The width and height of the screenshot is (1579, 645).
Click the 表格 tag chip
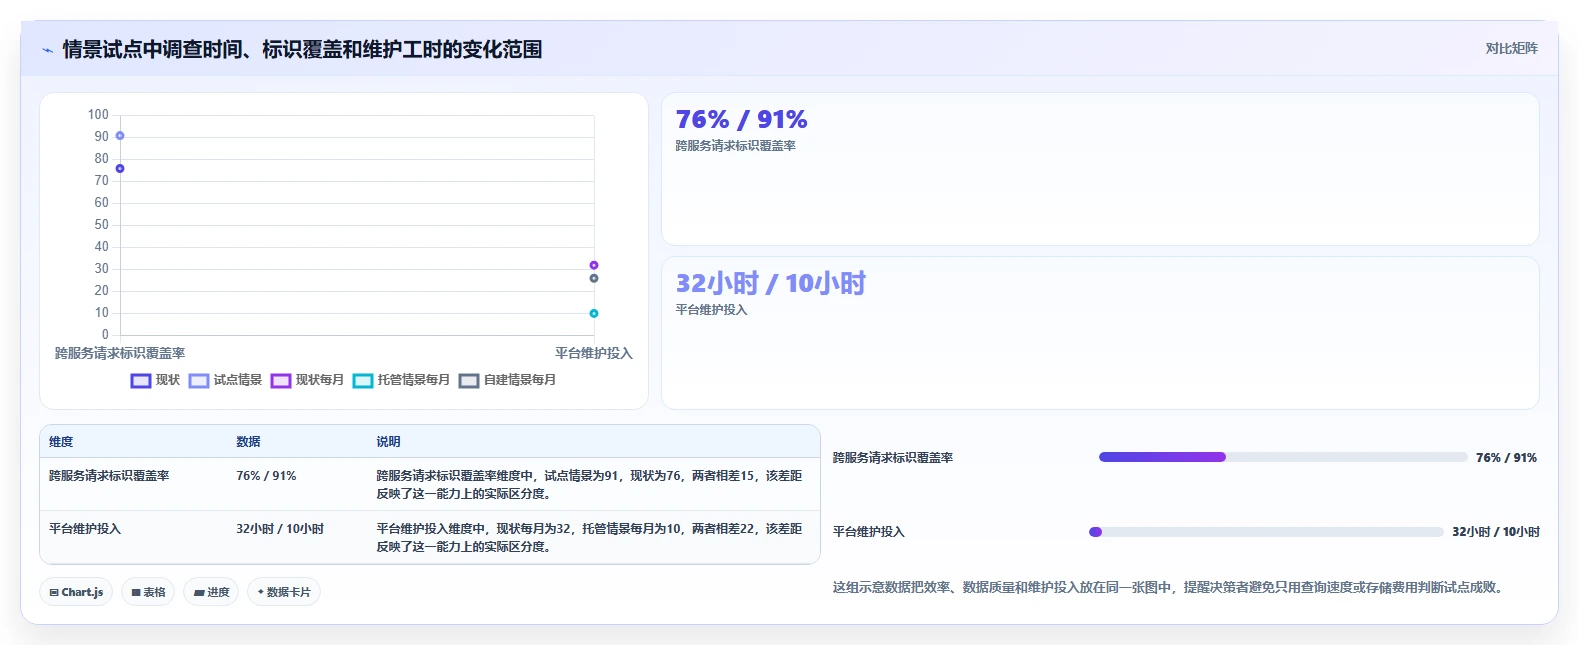(x=148, y=592)
